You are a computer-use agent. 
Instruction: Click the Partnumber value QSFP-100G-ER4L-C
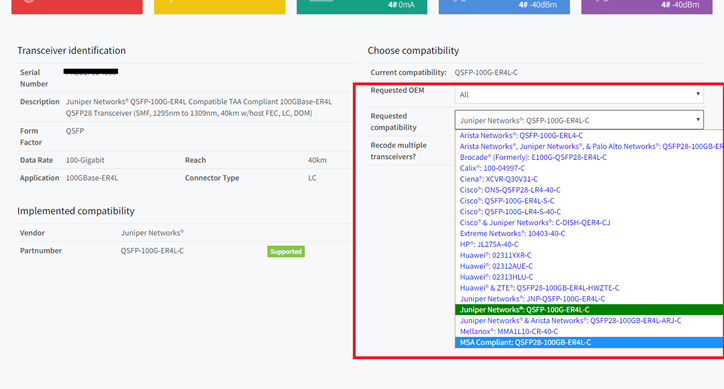(152, 251)
